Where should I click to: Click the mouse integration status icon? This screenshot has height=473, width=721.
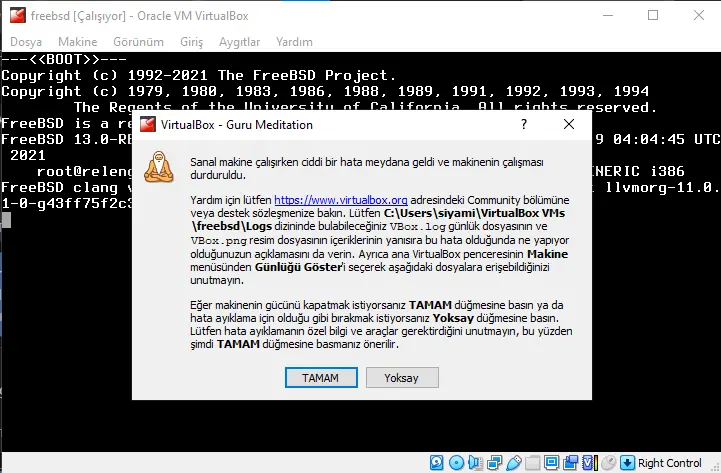pos(608,462)
